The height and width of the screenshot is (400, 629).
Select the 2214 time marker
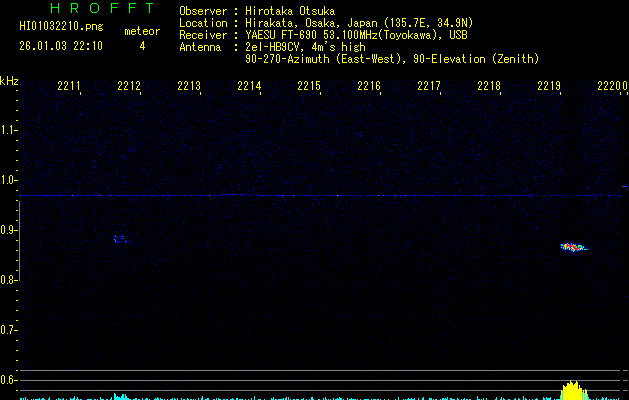[249, 87]
